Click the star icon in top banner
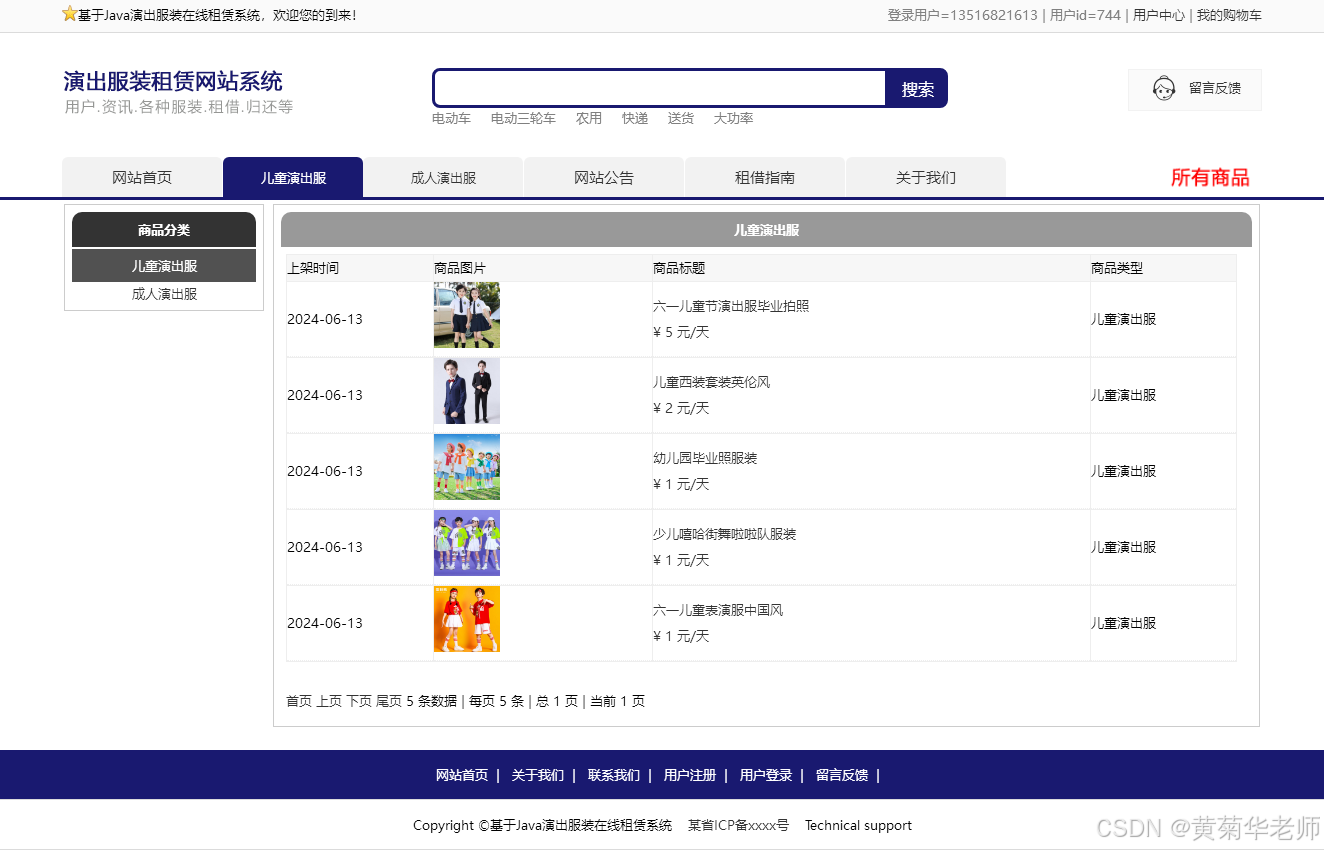This screenshot has height=850, width=1324. pos(69,14)
